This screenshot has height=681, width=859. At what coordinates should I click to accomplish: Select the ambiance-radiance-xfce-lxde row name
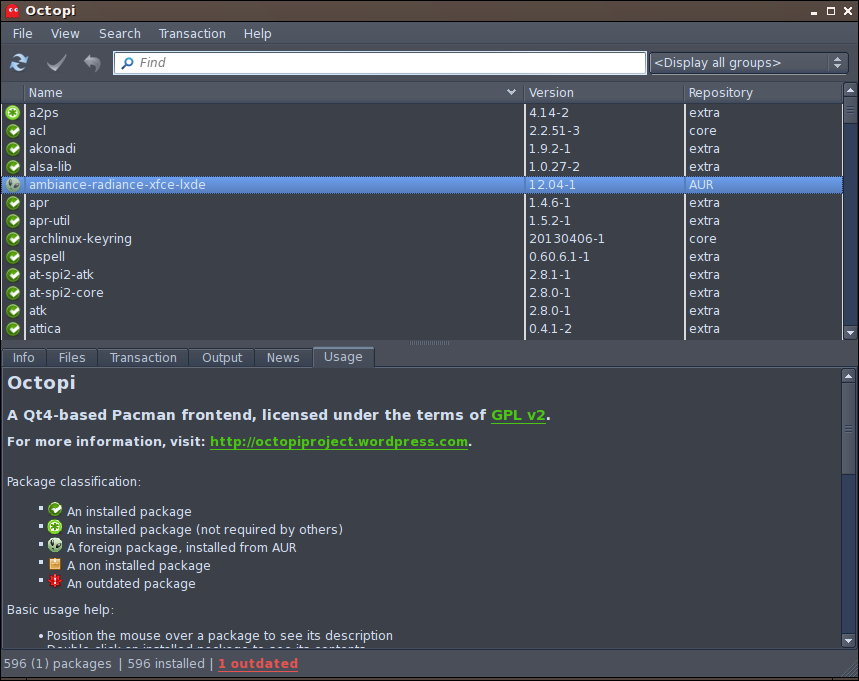click(117, 185)
